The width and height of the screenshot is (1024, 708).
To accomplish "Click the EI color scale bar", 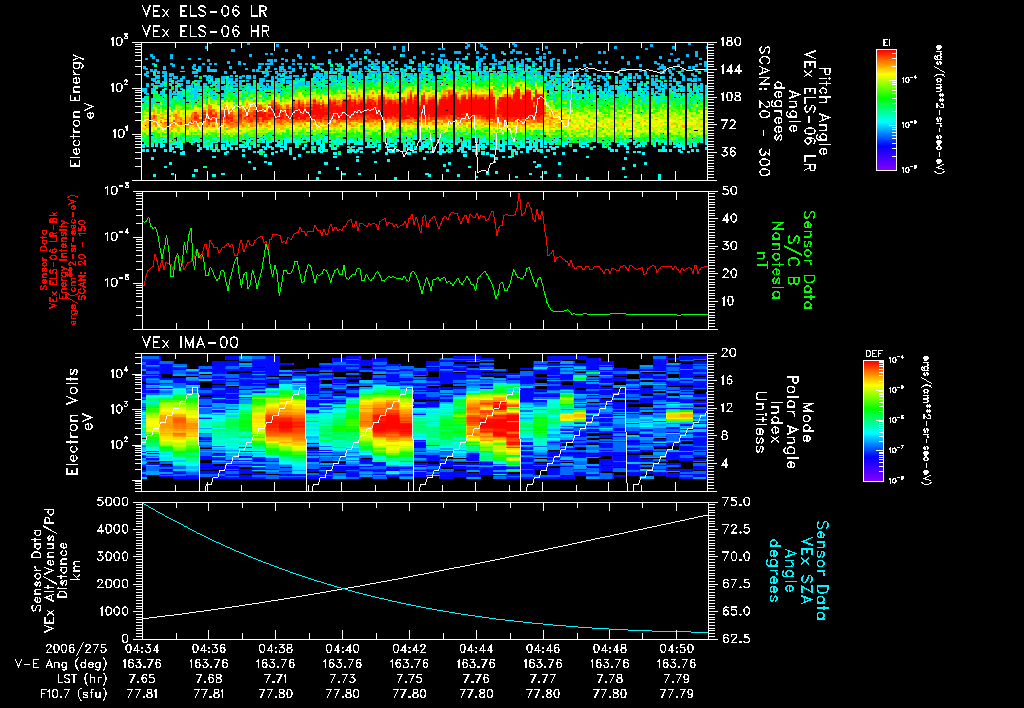I will coord(886,110).
